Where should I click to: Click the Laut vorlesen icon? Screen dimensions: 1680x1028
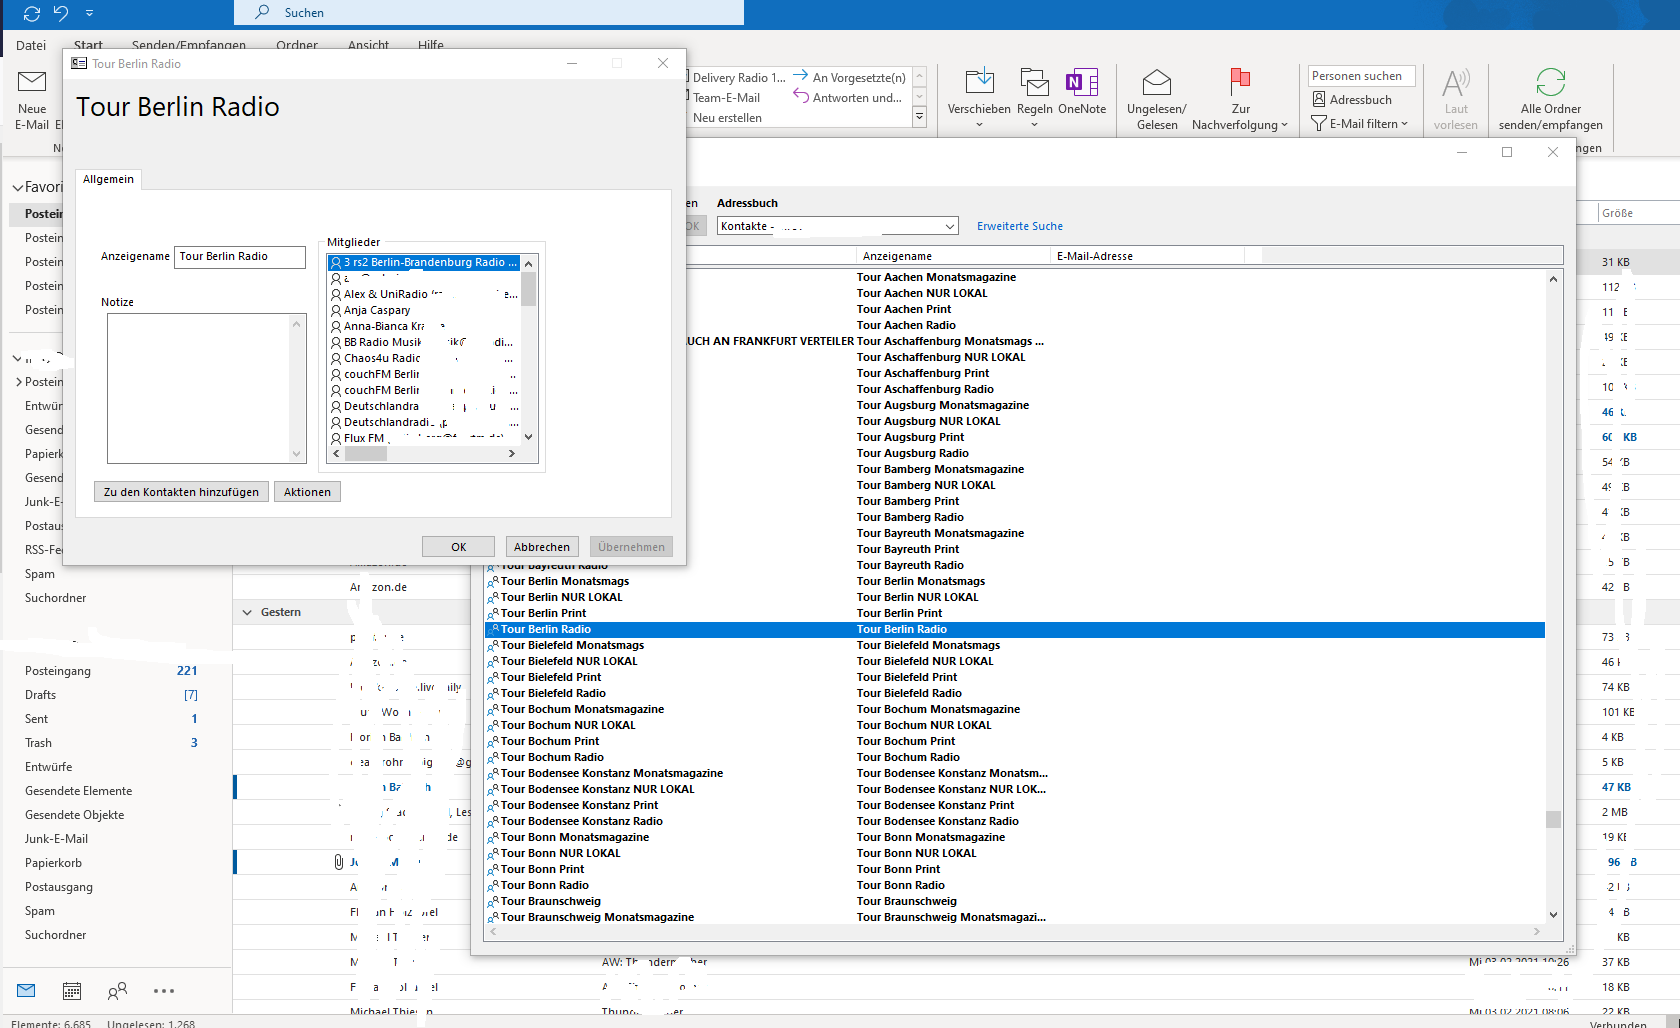click(1455, 82)
